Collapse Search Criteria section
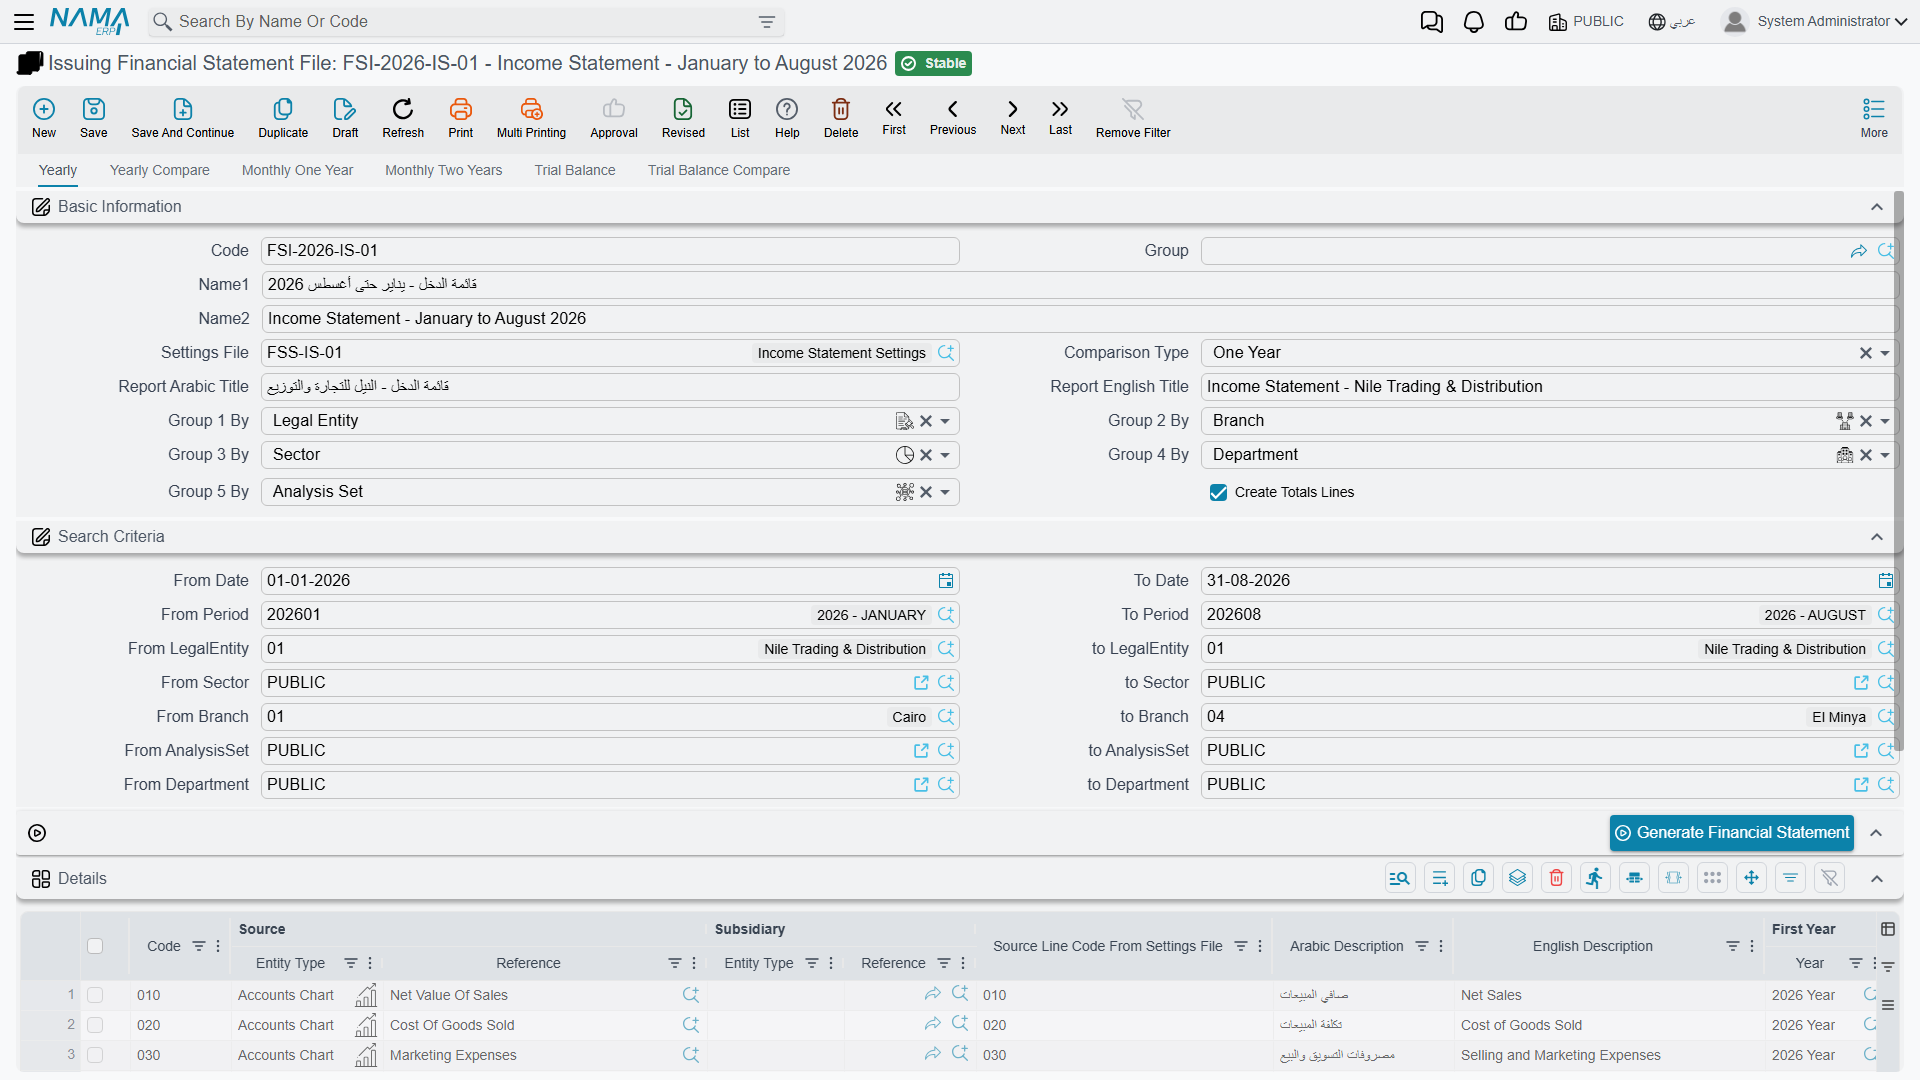 [x=1877, y=537]
